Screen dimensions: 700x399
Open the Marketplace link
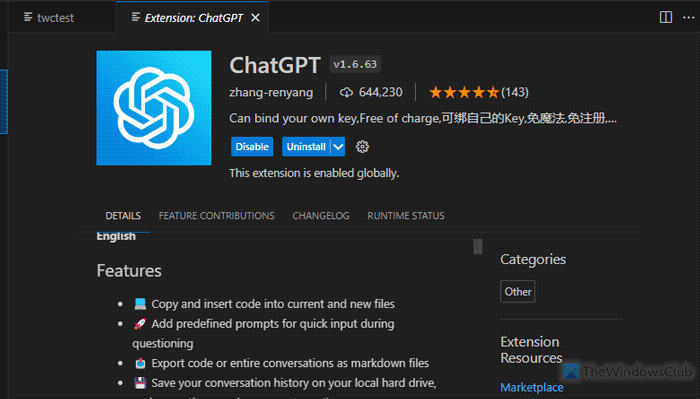pyautogui.click(x=532, y=387)
